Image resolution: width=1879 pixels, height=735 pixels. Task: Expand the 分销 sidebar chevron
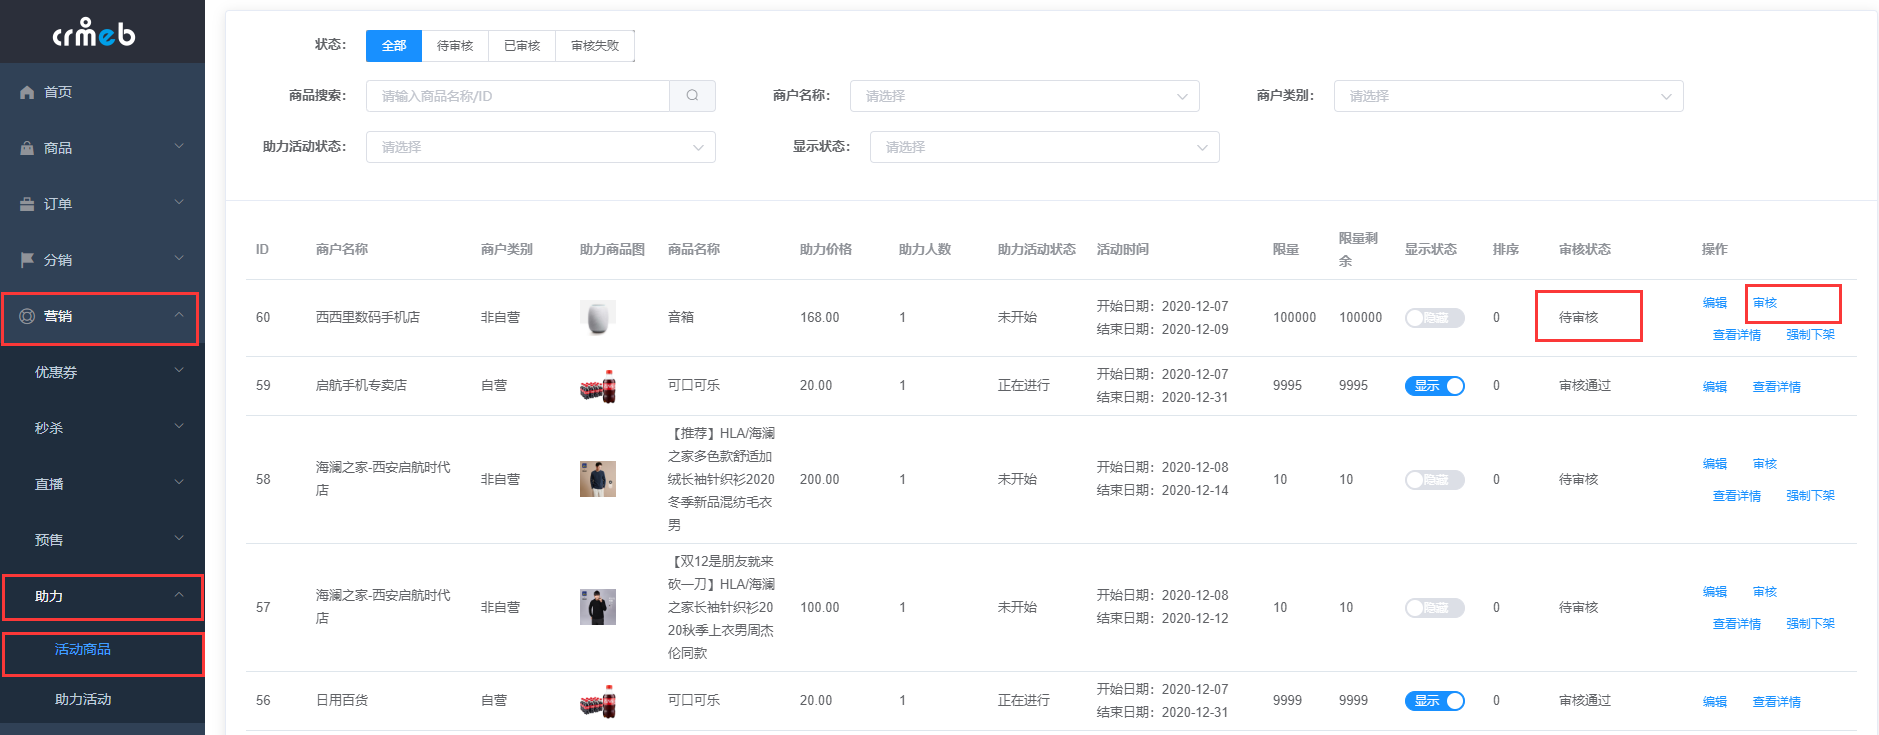pos(179,258)
